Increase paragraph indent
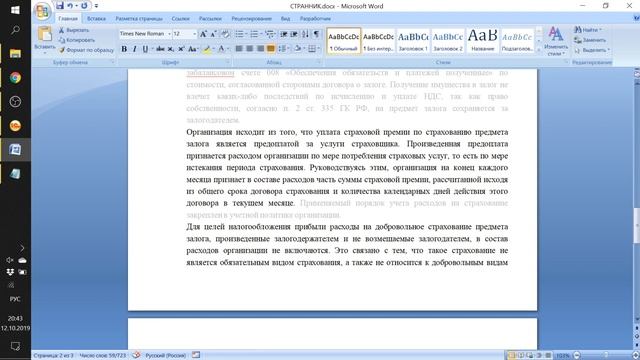640x360 pixels. coord(294,34)
